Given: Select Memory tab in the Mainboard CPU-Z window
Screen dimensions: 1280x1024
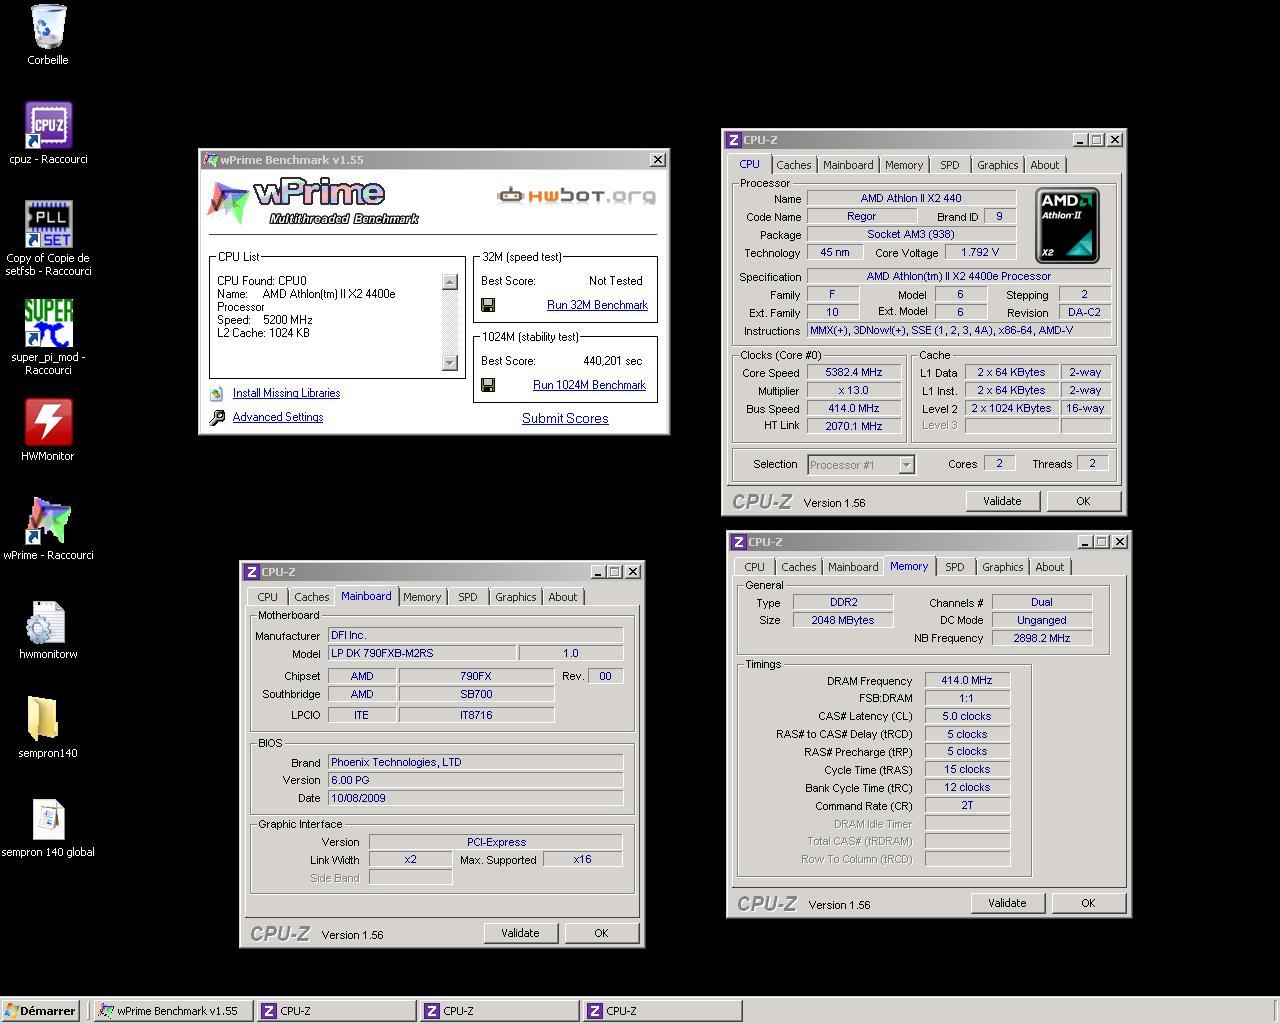Looking at the screenshot, I should pyautogui.click(x=422, y=597).
